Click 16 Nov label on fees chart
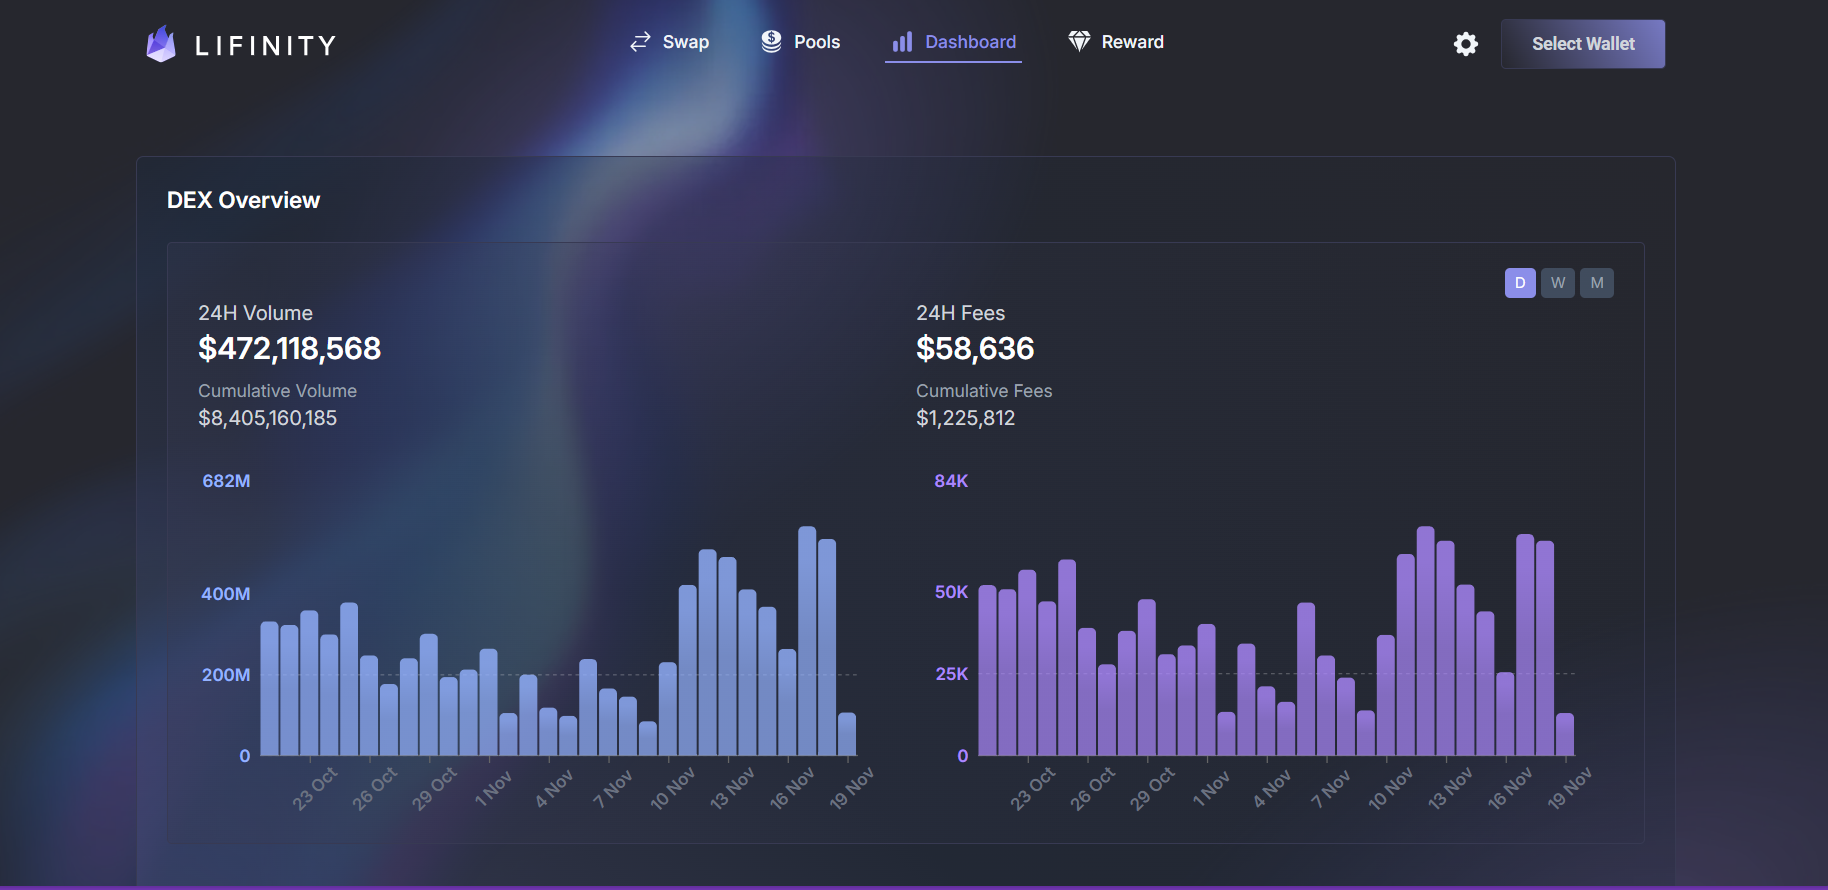1828x890 pixels. [x=1510, y=788]
